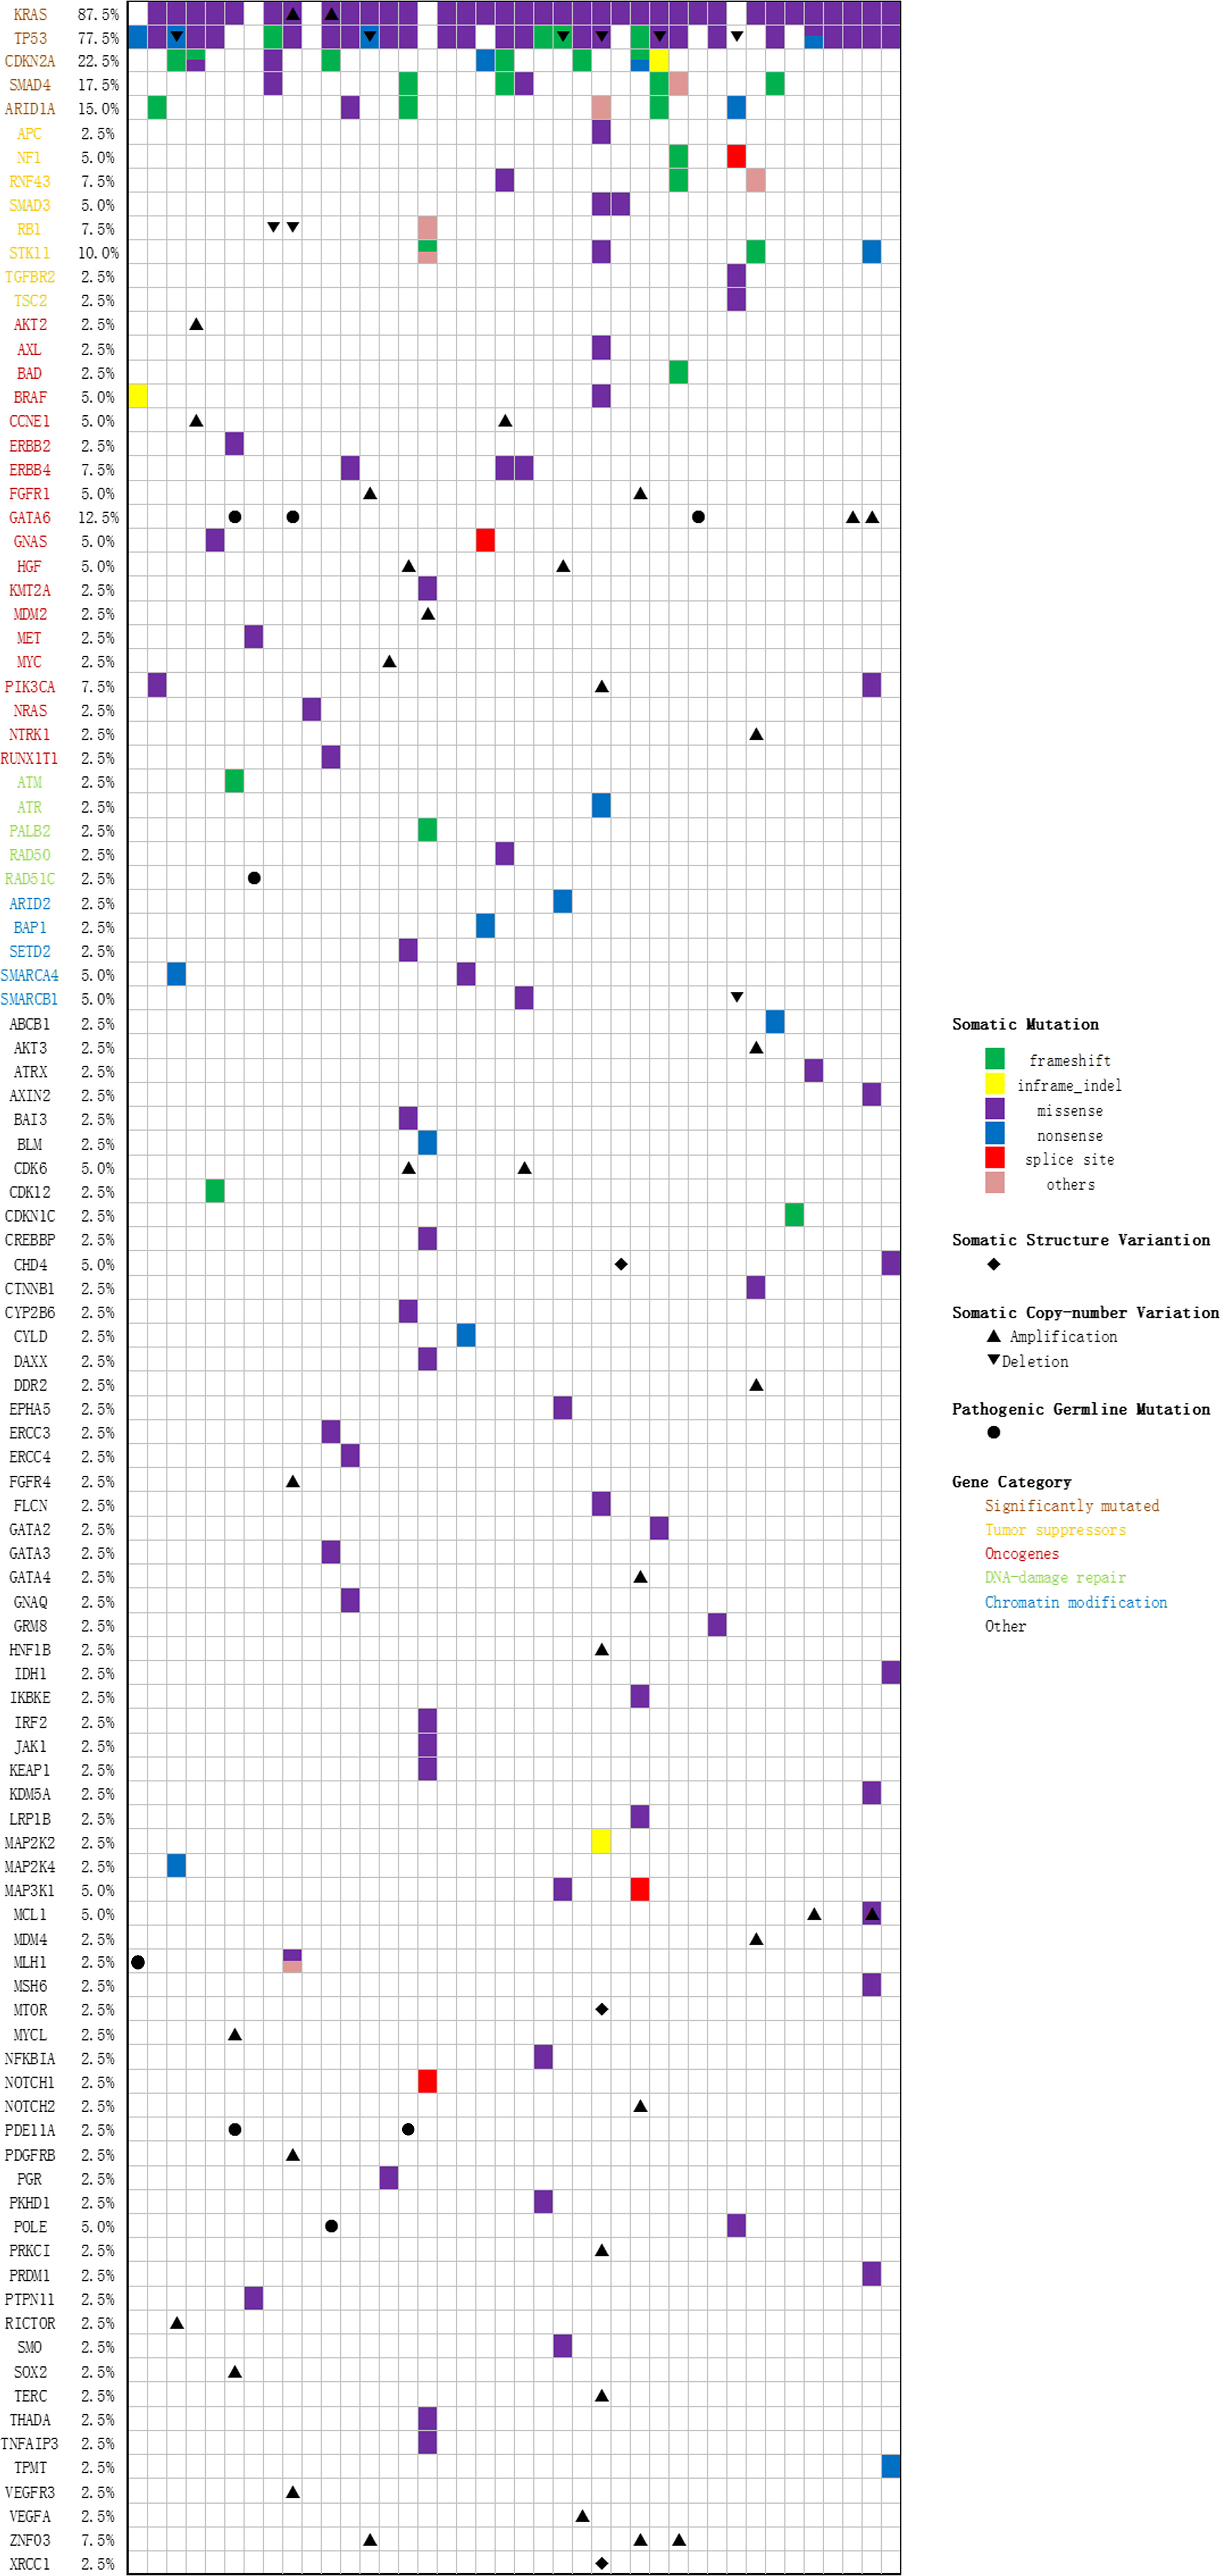This screenshot has width=1220, height=2576.
Task: Click the KRAS gene label
Action: (x=30, y=14)
